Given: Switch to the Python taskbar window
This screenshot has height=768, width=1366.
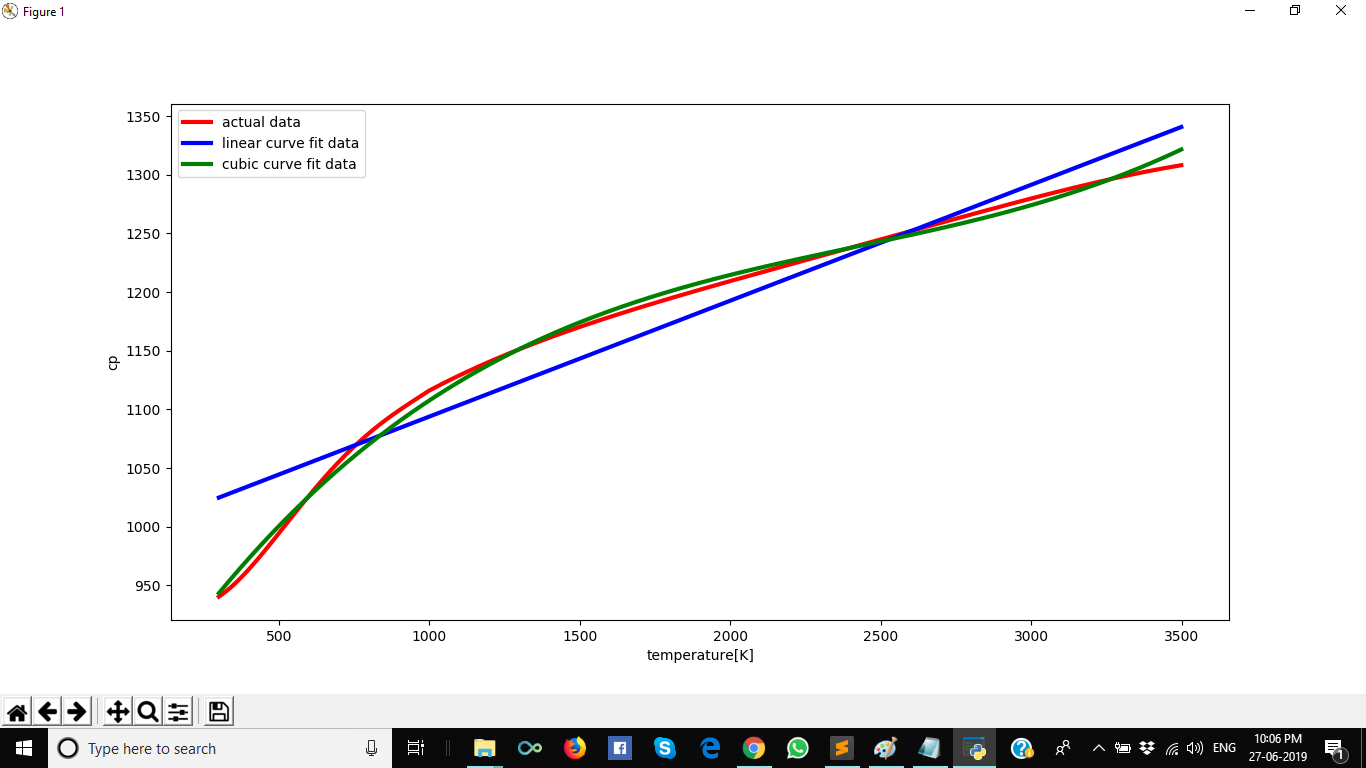Looking at the screenshot, I should pyautogui.click(x=976, y=748).
